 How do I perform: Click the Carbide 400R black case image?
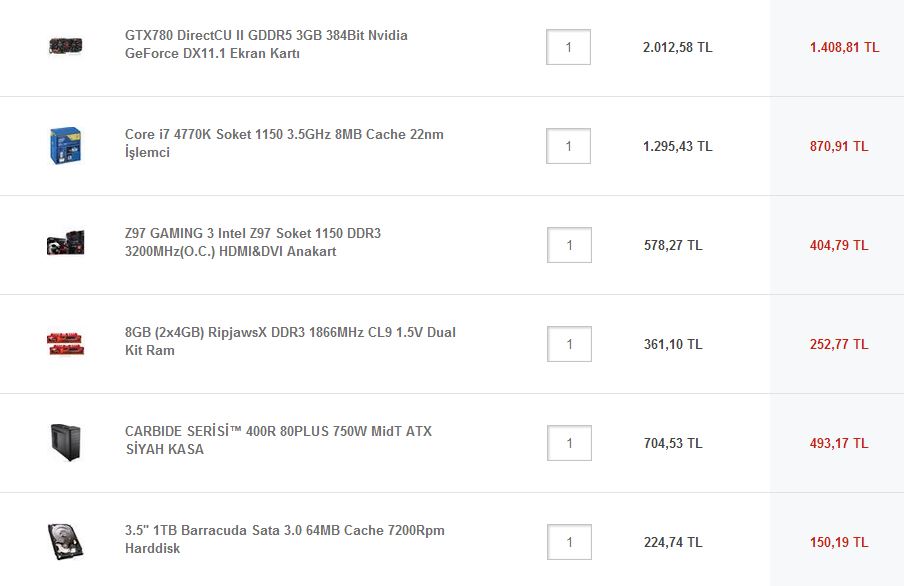coord(65,442)
